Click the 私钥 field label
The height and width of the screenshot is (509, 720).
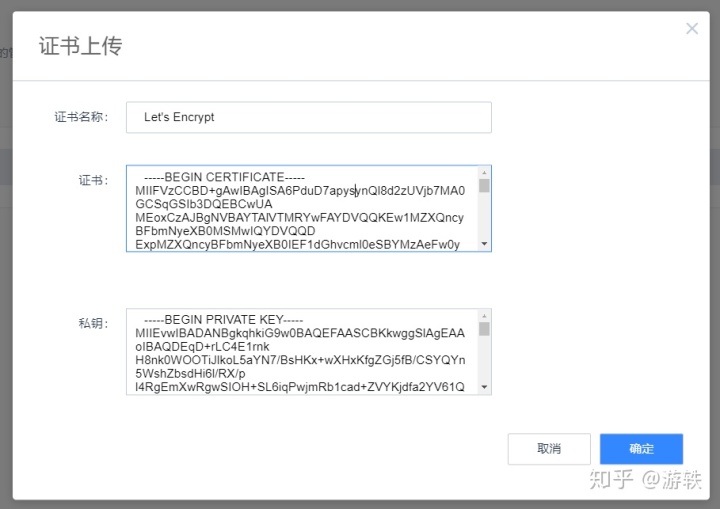(x=92, y=323)
